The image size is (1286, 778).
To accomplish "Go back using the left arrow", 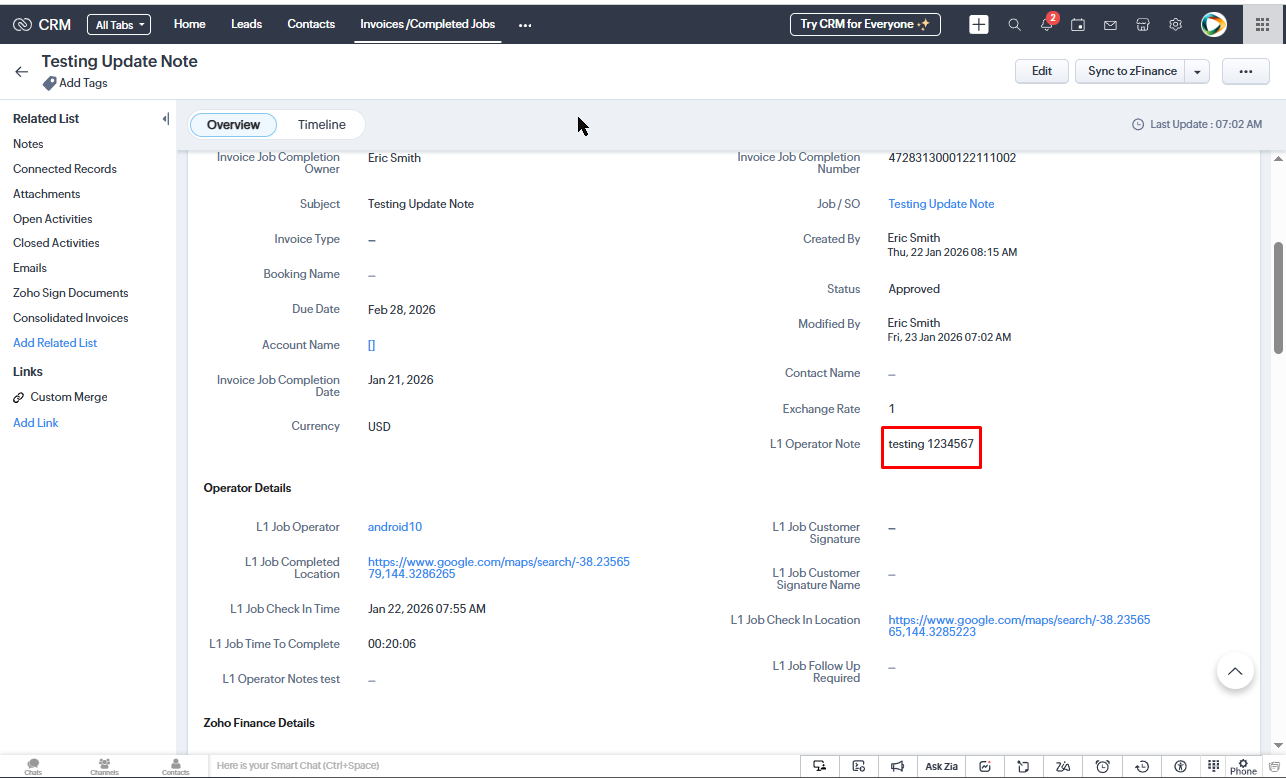I will (x=22, y=72).
